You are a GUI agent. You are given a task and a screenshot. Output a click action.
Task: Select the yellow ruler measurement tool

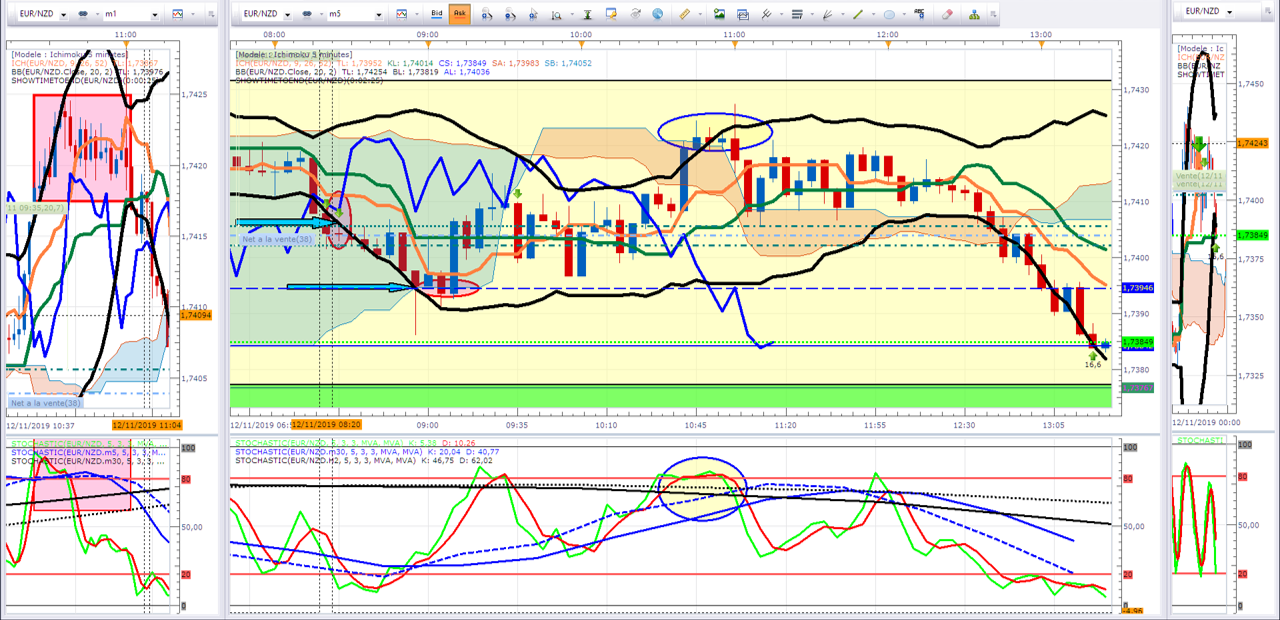[x=684, y=14]
